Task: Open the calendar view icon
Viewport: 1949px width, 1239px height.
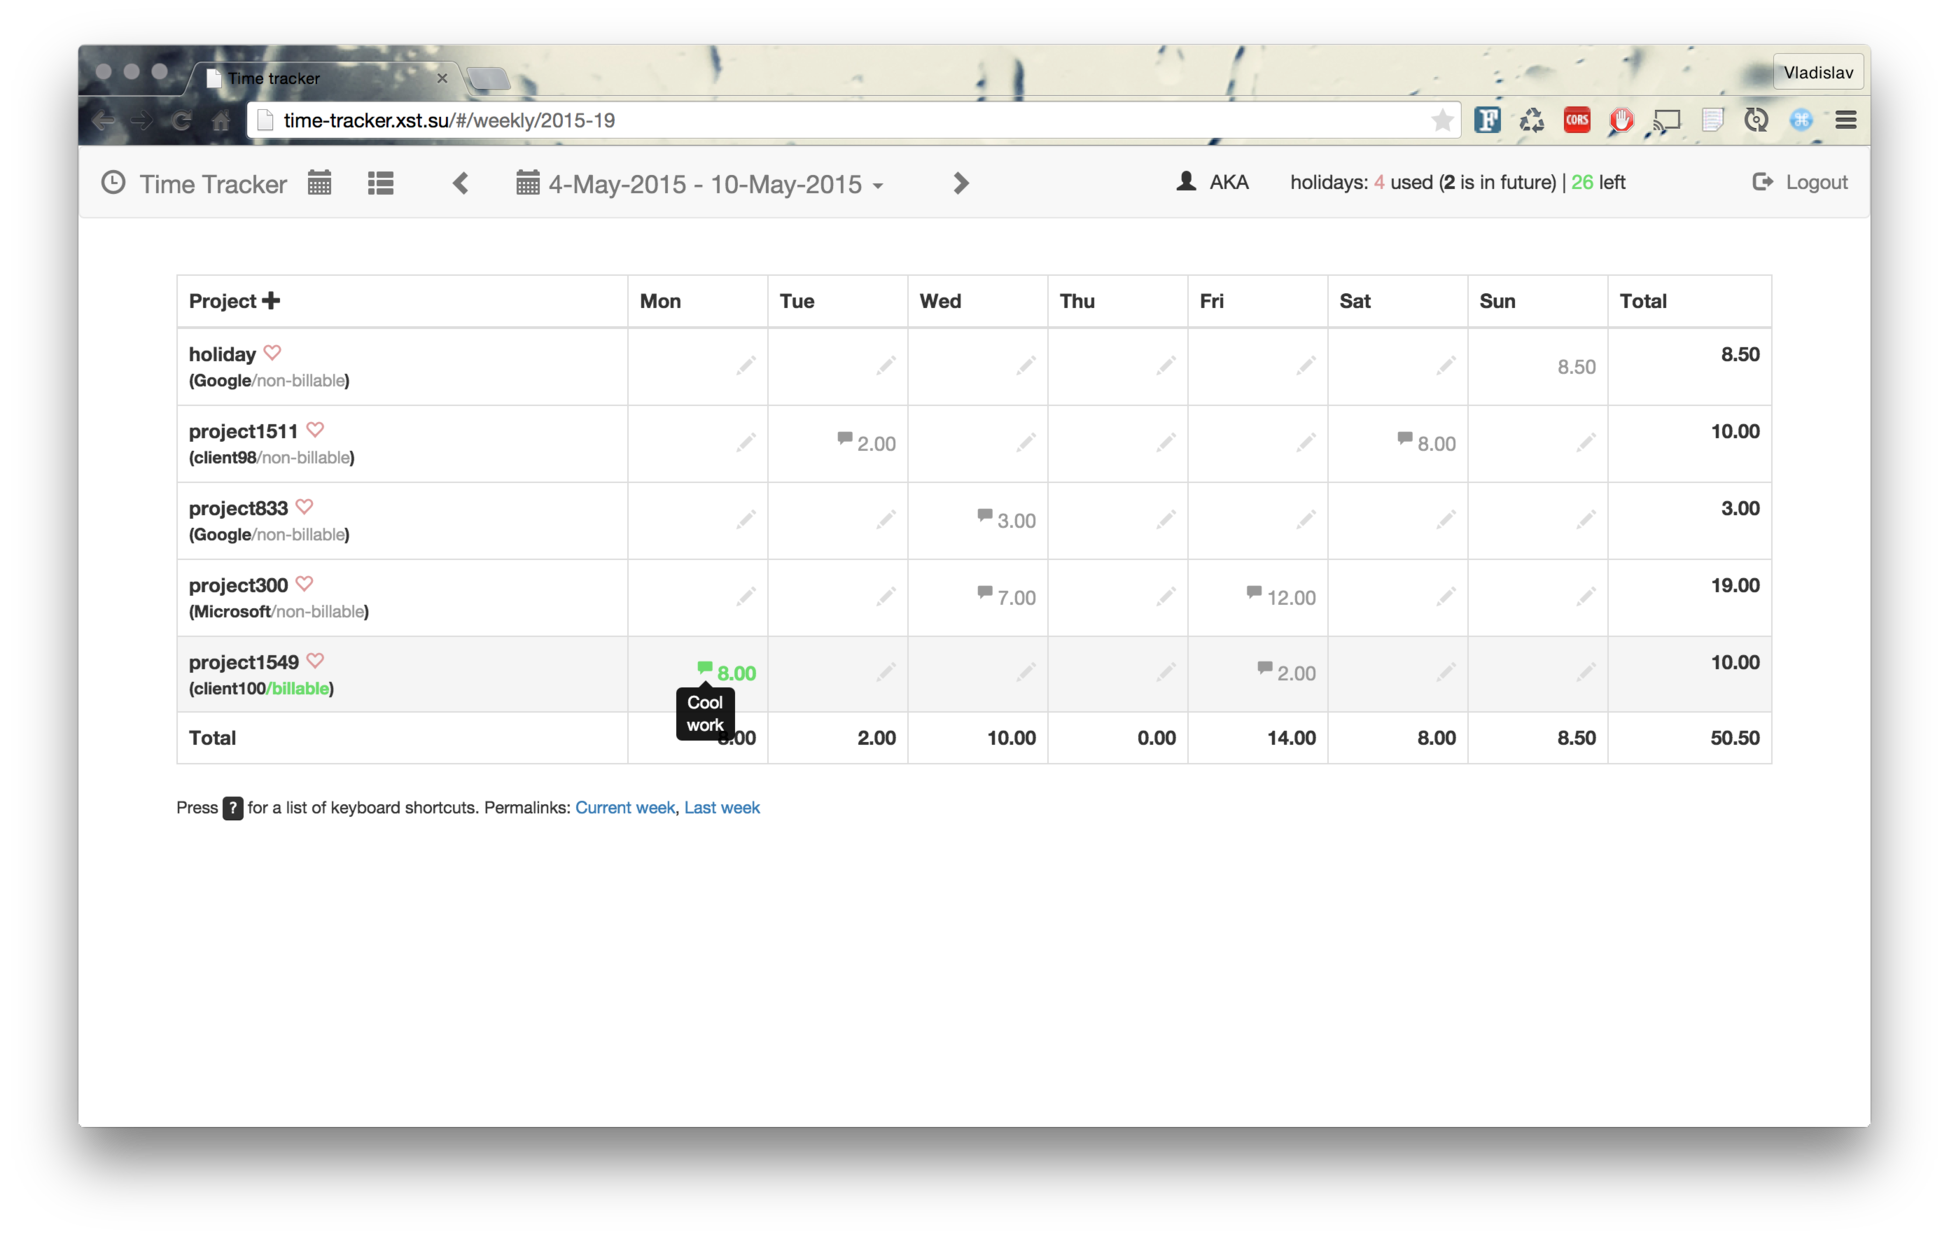Action: 319,183
